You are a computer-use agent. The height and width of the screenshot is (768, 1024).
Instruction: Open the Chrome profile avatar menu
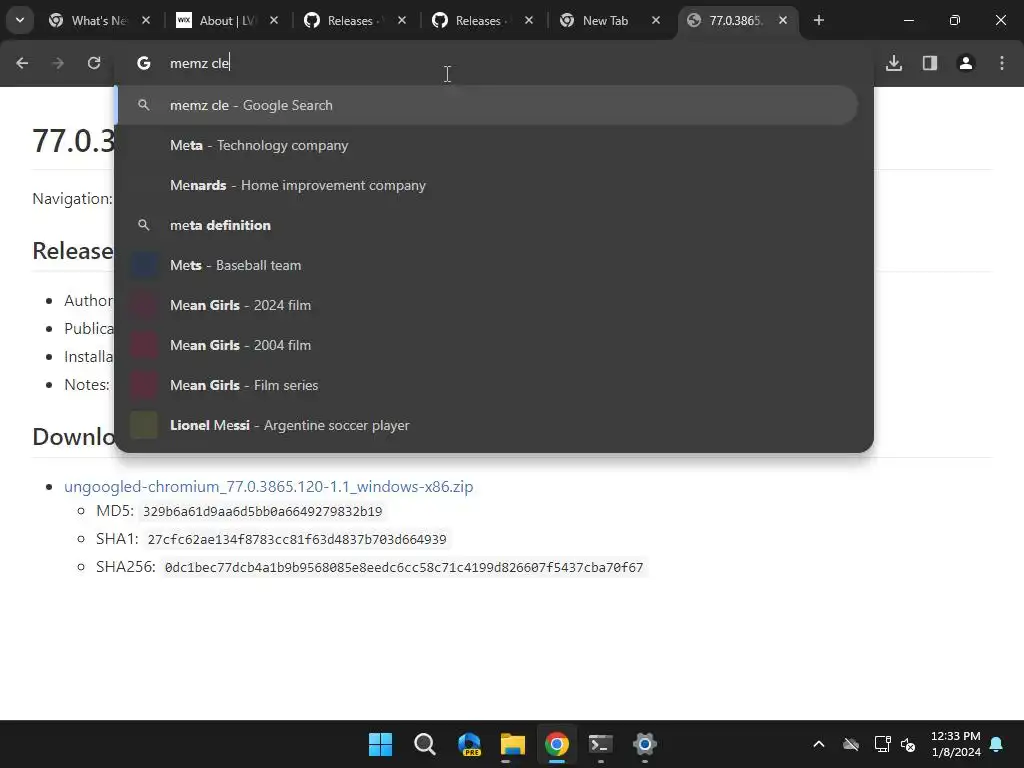click(x=966, y=63)
